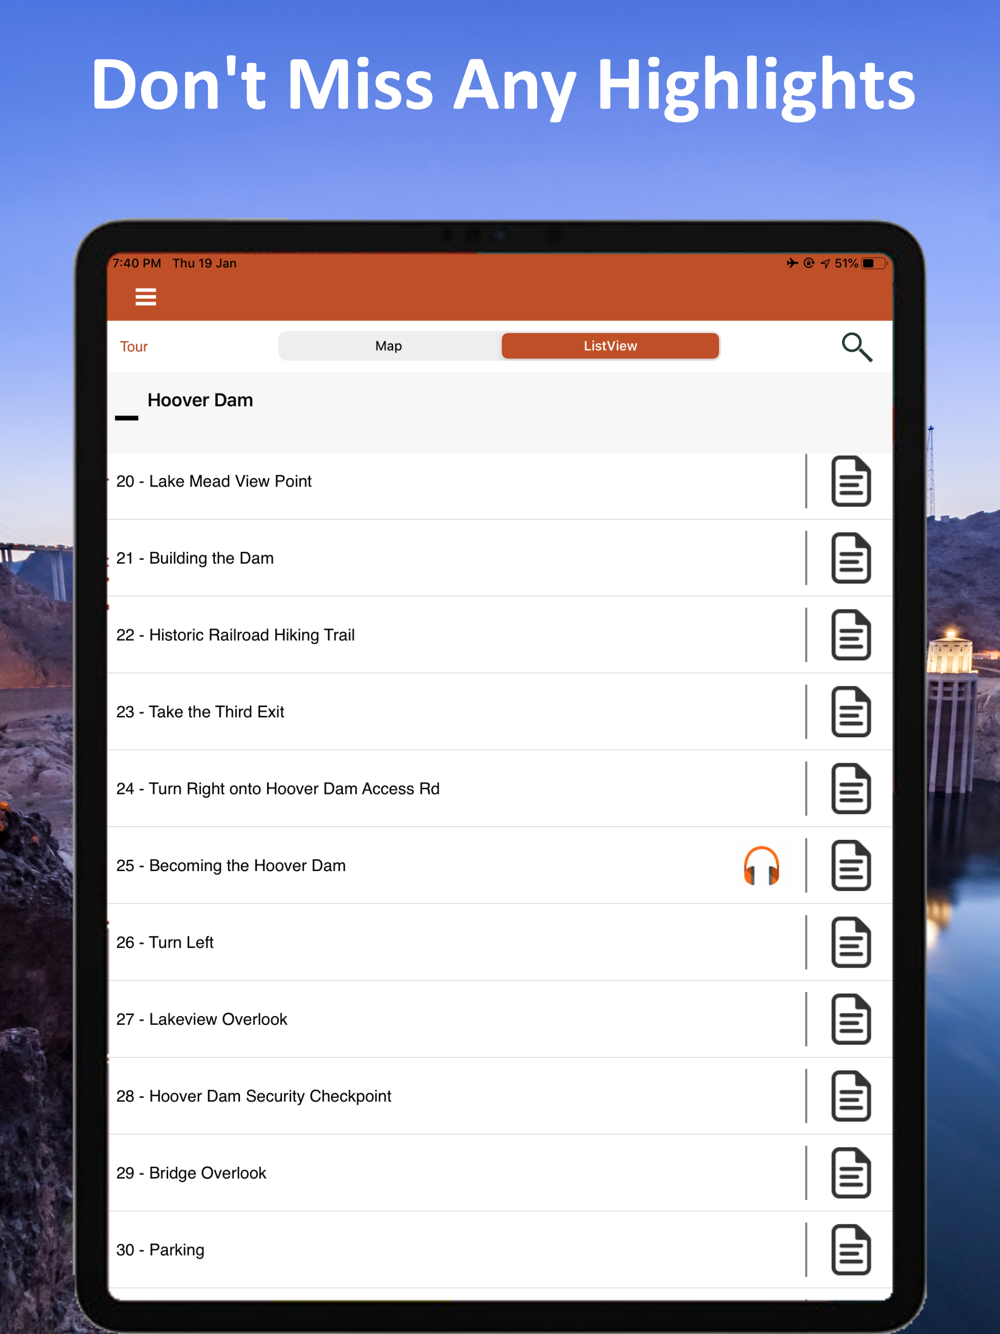Tap the Tour link
Image resolution: width=1000 pixels, height=1334 pixels.
(134, 347)
